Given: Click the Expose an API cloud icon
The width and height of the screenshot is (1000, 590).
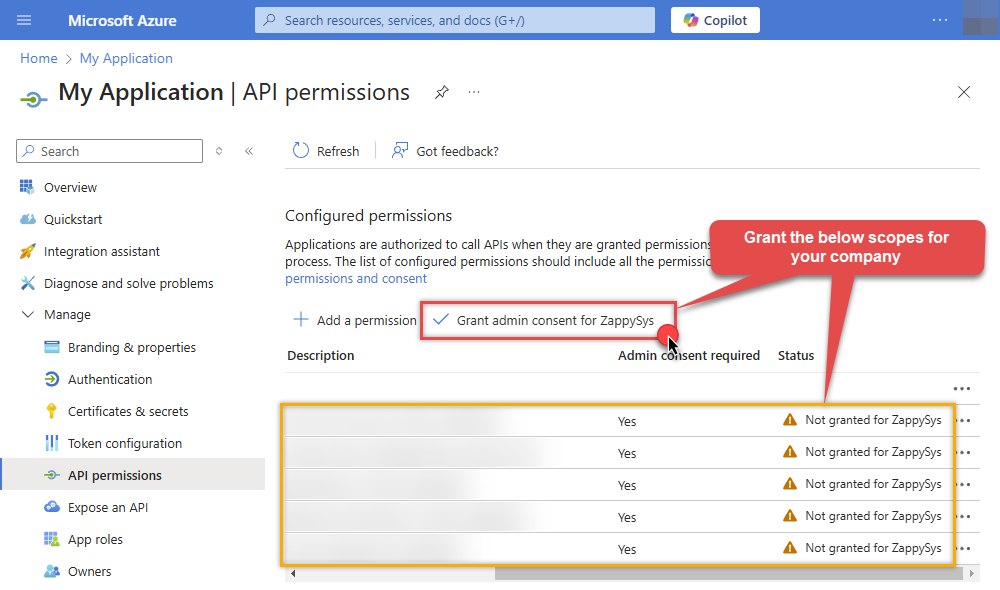Looking at the screenshot, I should click(x=52, y=507).
